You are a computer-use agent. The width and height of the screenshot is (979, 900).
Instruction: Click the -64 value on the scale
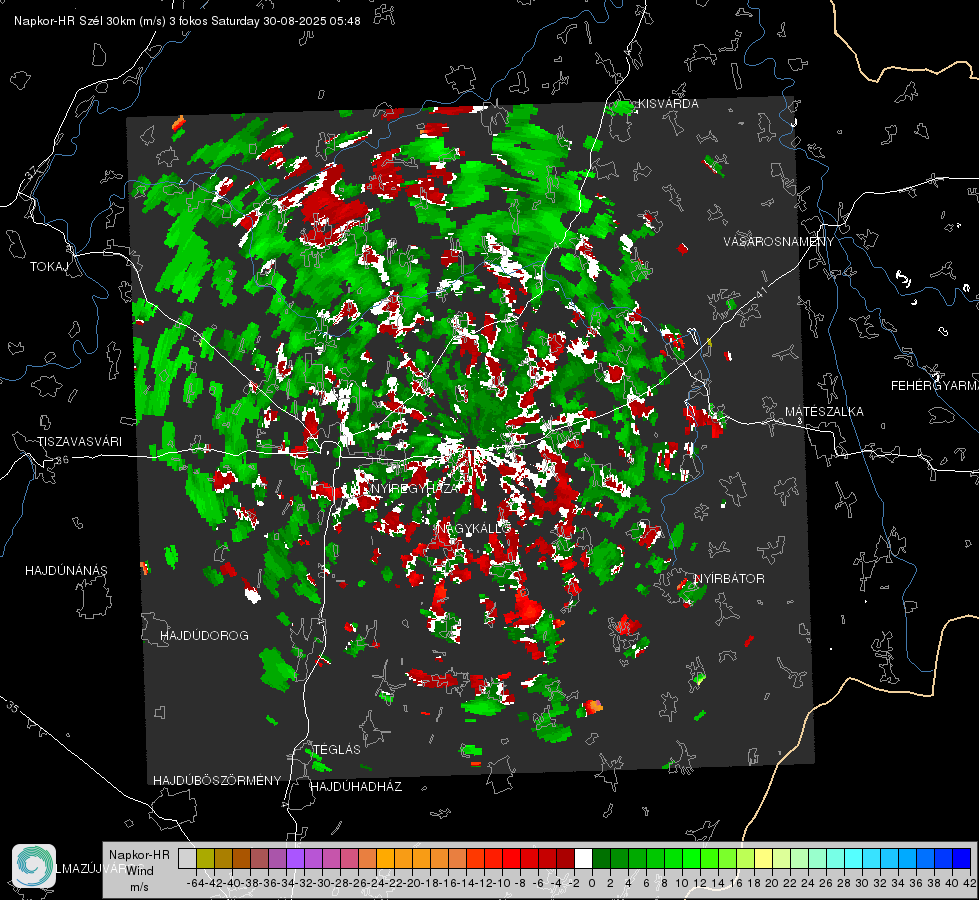coord(196,883)
